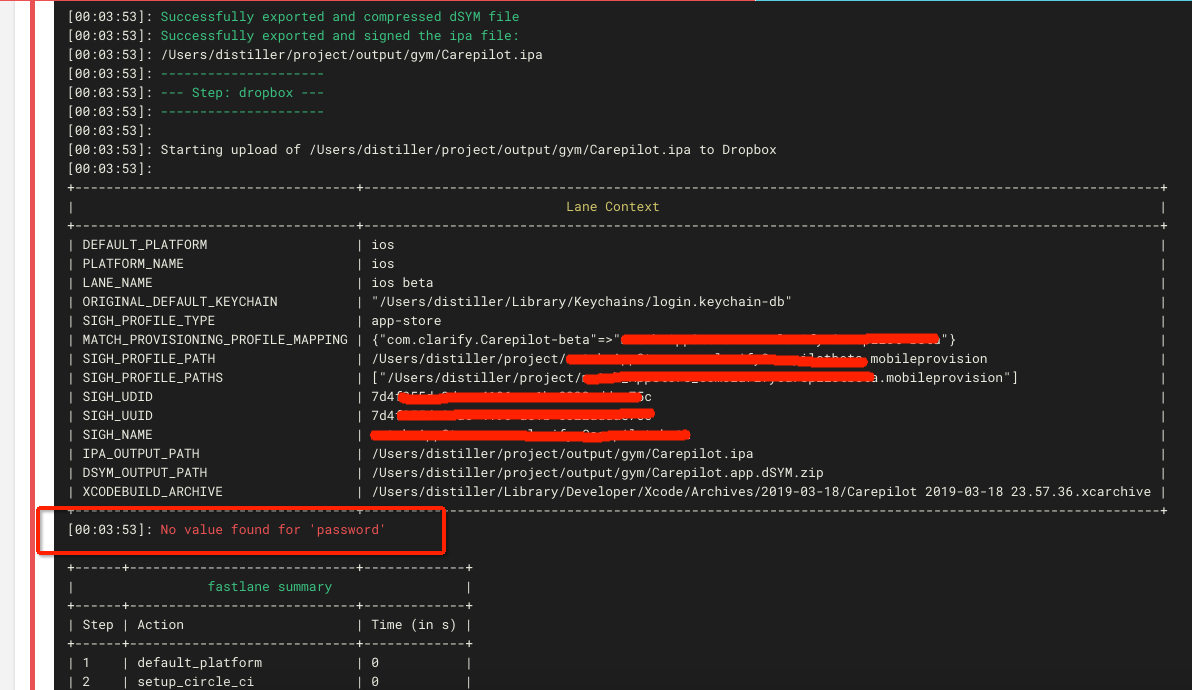Click the Carepilot .xcarchive path value
The height and width of the screenshot is (690, 1192).
click(x=761, y=492)
